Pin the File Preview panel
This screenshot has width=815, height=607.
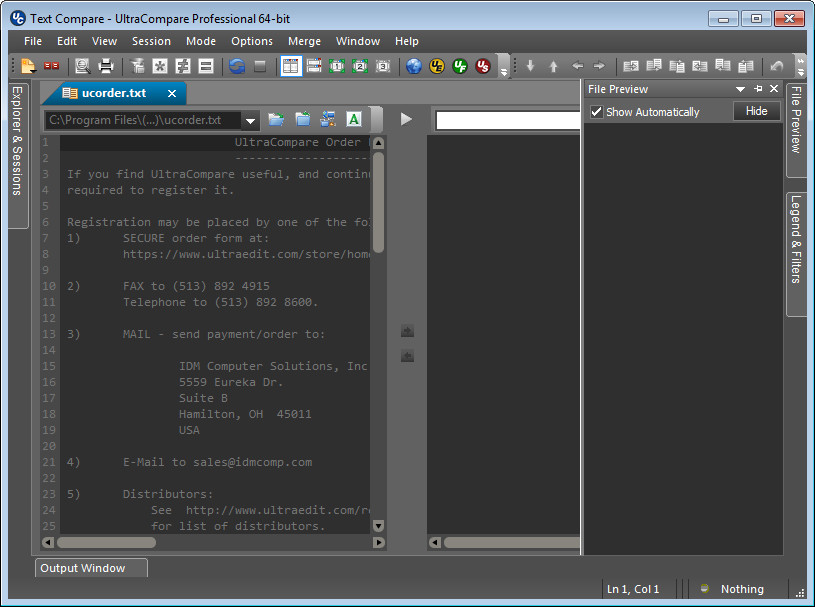pyautogui.click(x=758, y=89)
